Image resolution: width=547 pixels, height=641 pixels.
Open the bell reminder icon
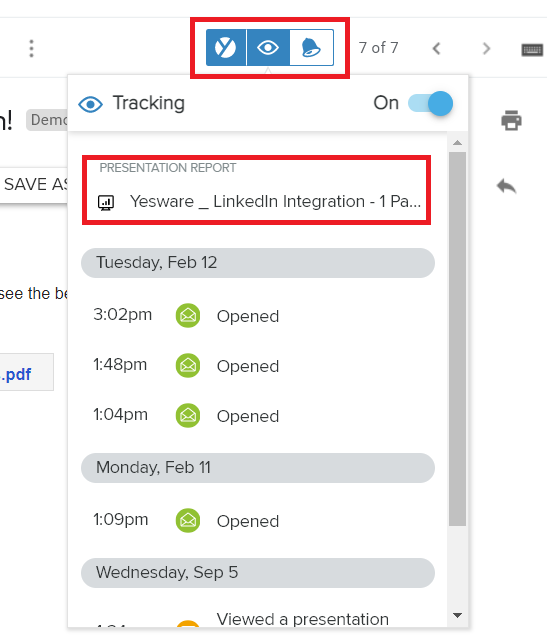[x=312, y=47]
